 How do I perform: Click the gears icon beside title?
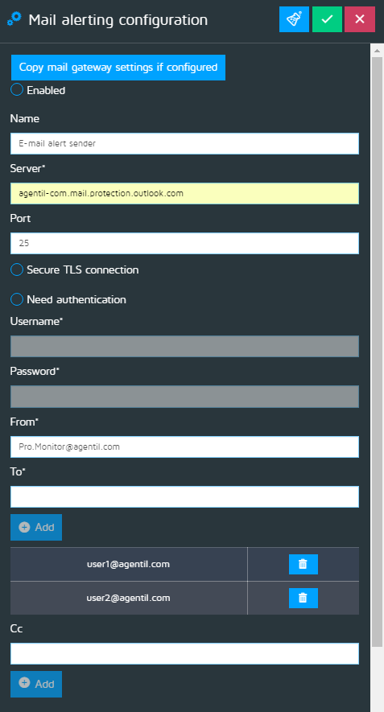(x=14, y=19)
